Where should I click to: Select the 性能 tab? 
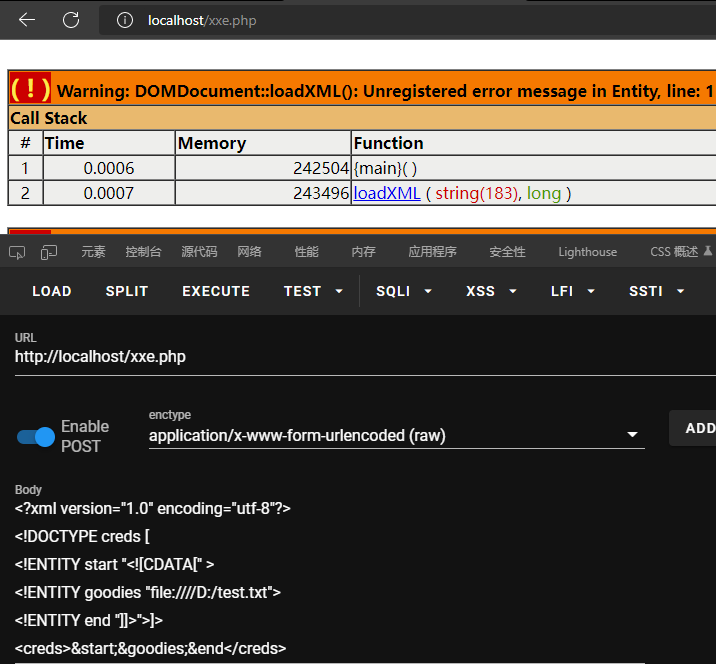(306, 252)
